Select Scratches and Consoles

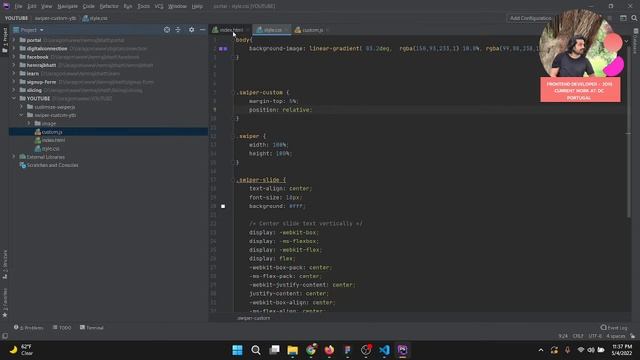point(52,165)
